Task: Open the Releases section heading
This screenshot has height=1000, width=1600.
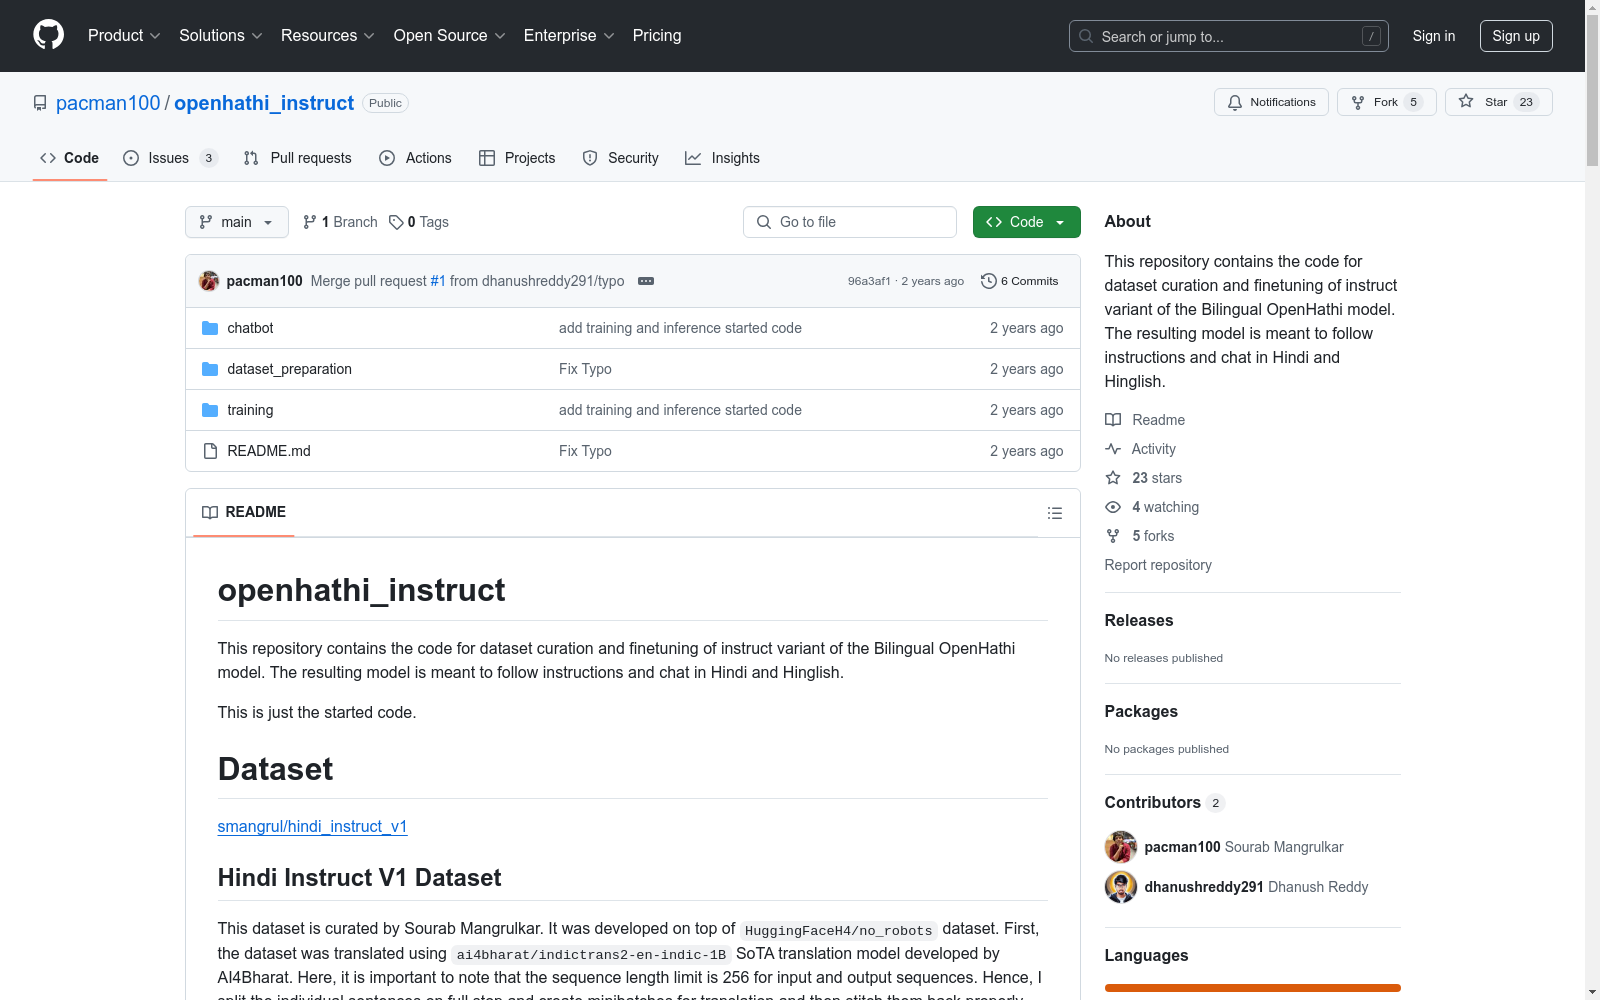Action: click(1139, 620)
